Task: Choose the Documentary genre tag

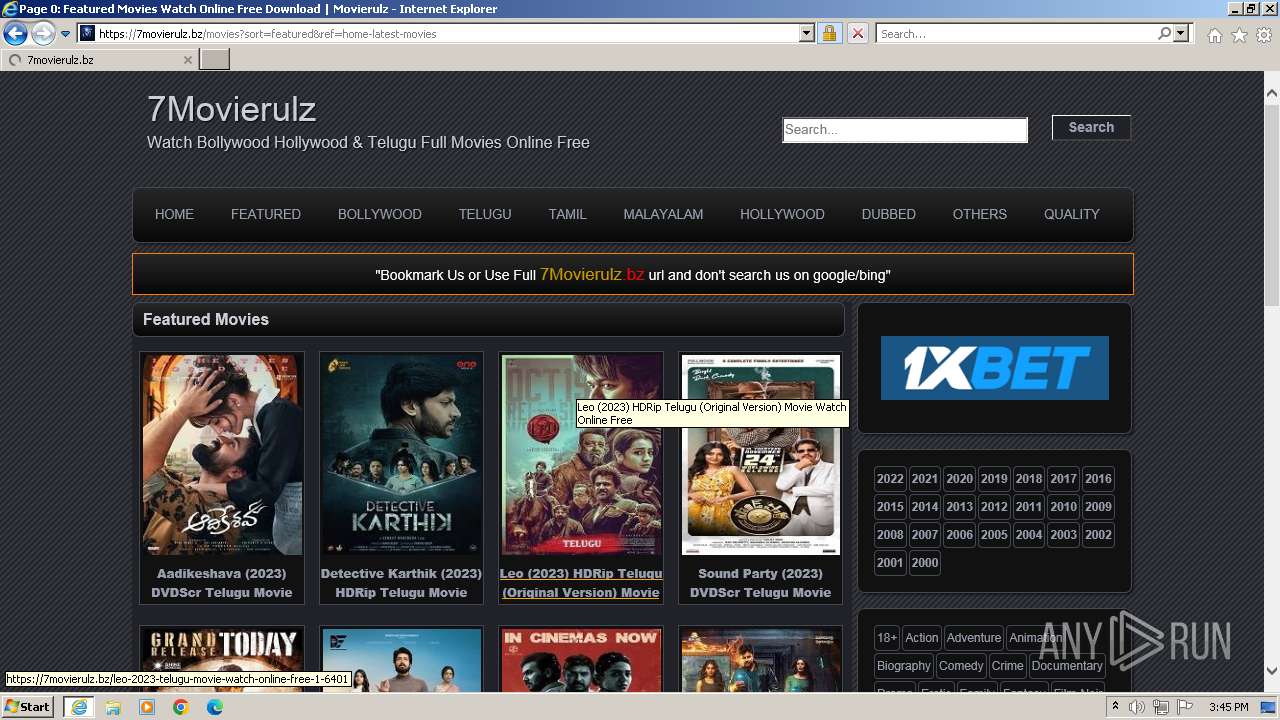Action: pos(1067,666)
